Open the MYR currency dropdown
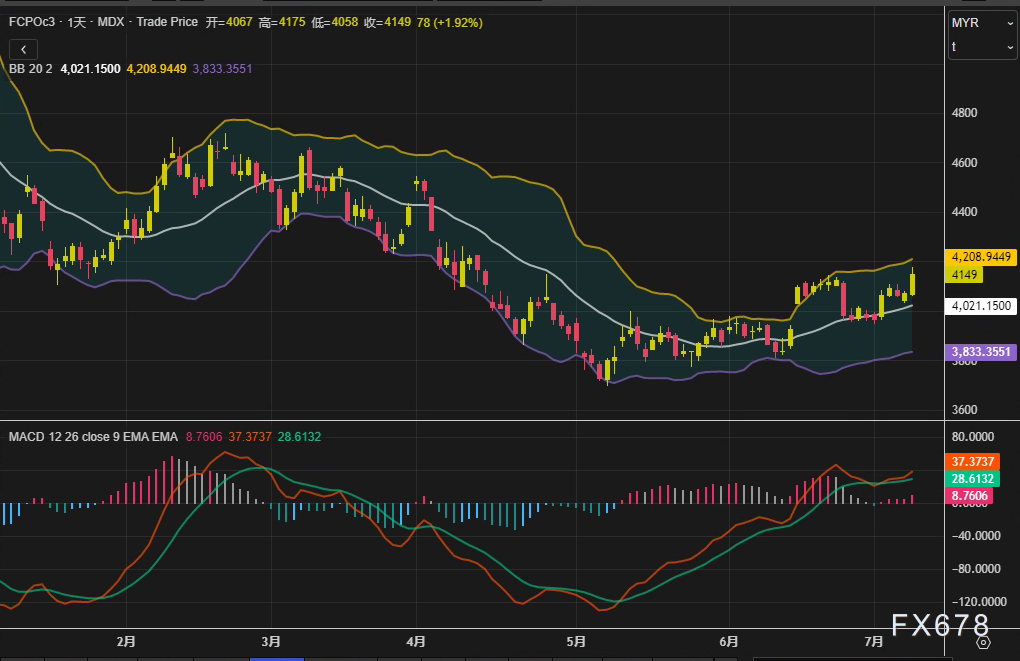Screen dimensions: 1020x661 click(x=983, y=22)
